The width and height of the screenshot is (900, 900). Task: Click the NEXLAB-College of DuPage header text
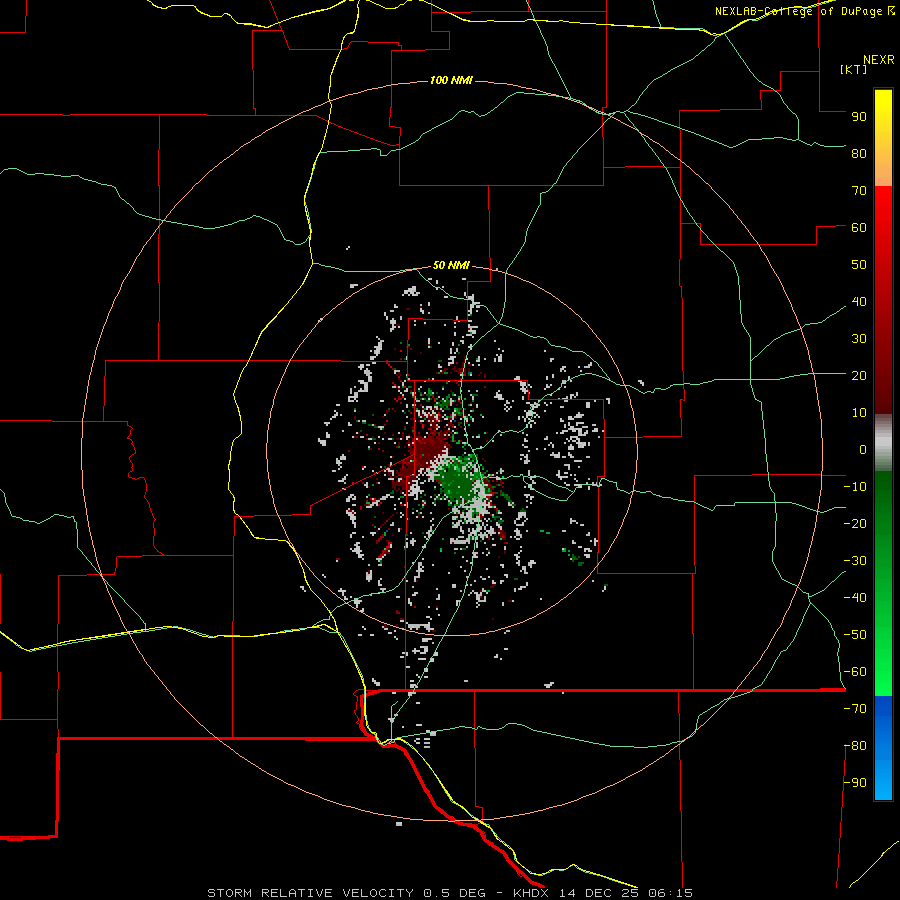click(x=798, y=11)
